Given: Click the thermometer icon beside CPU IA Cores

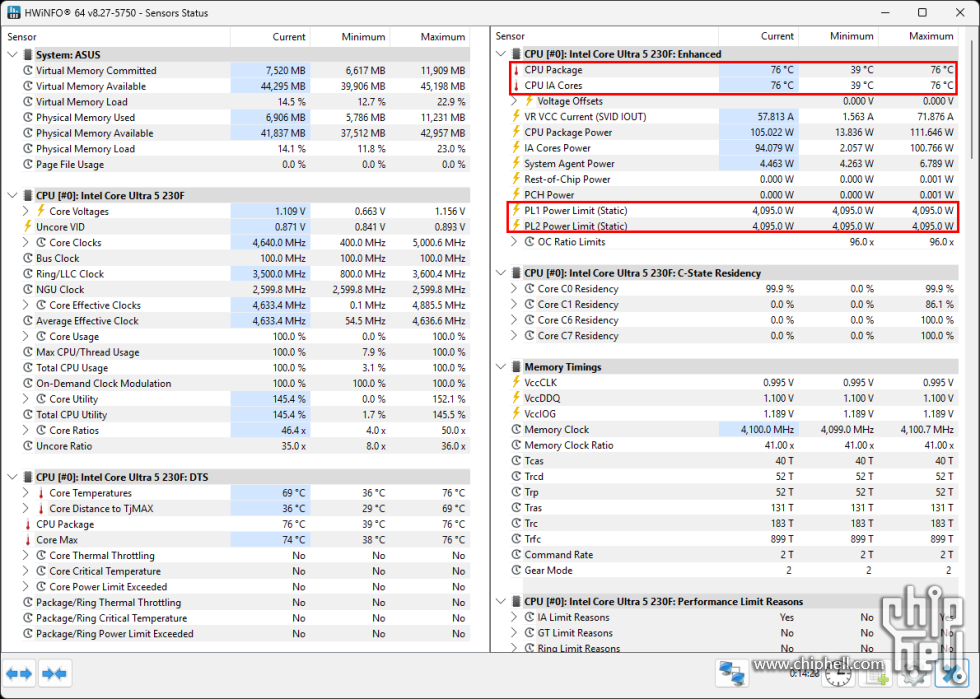Looking at the screenshot, I should pos(516,86).
